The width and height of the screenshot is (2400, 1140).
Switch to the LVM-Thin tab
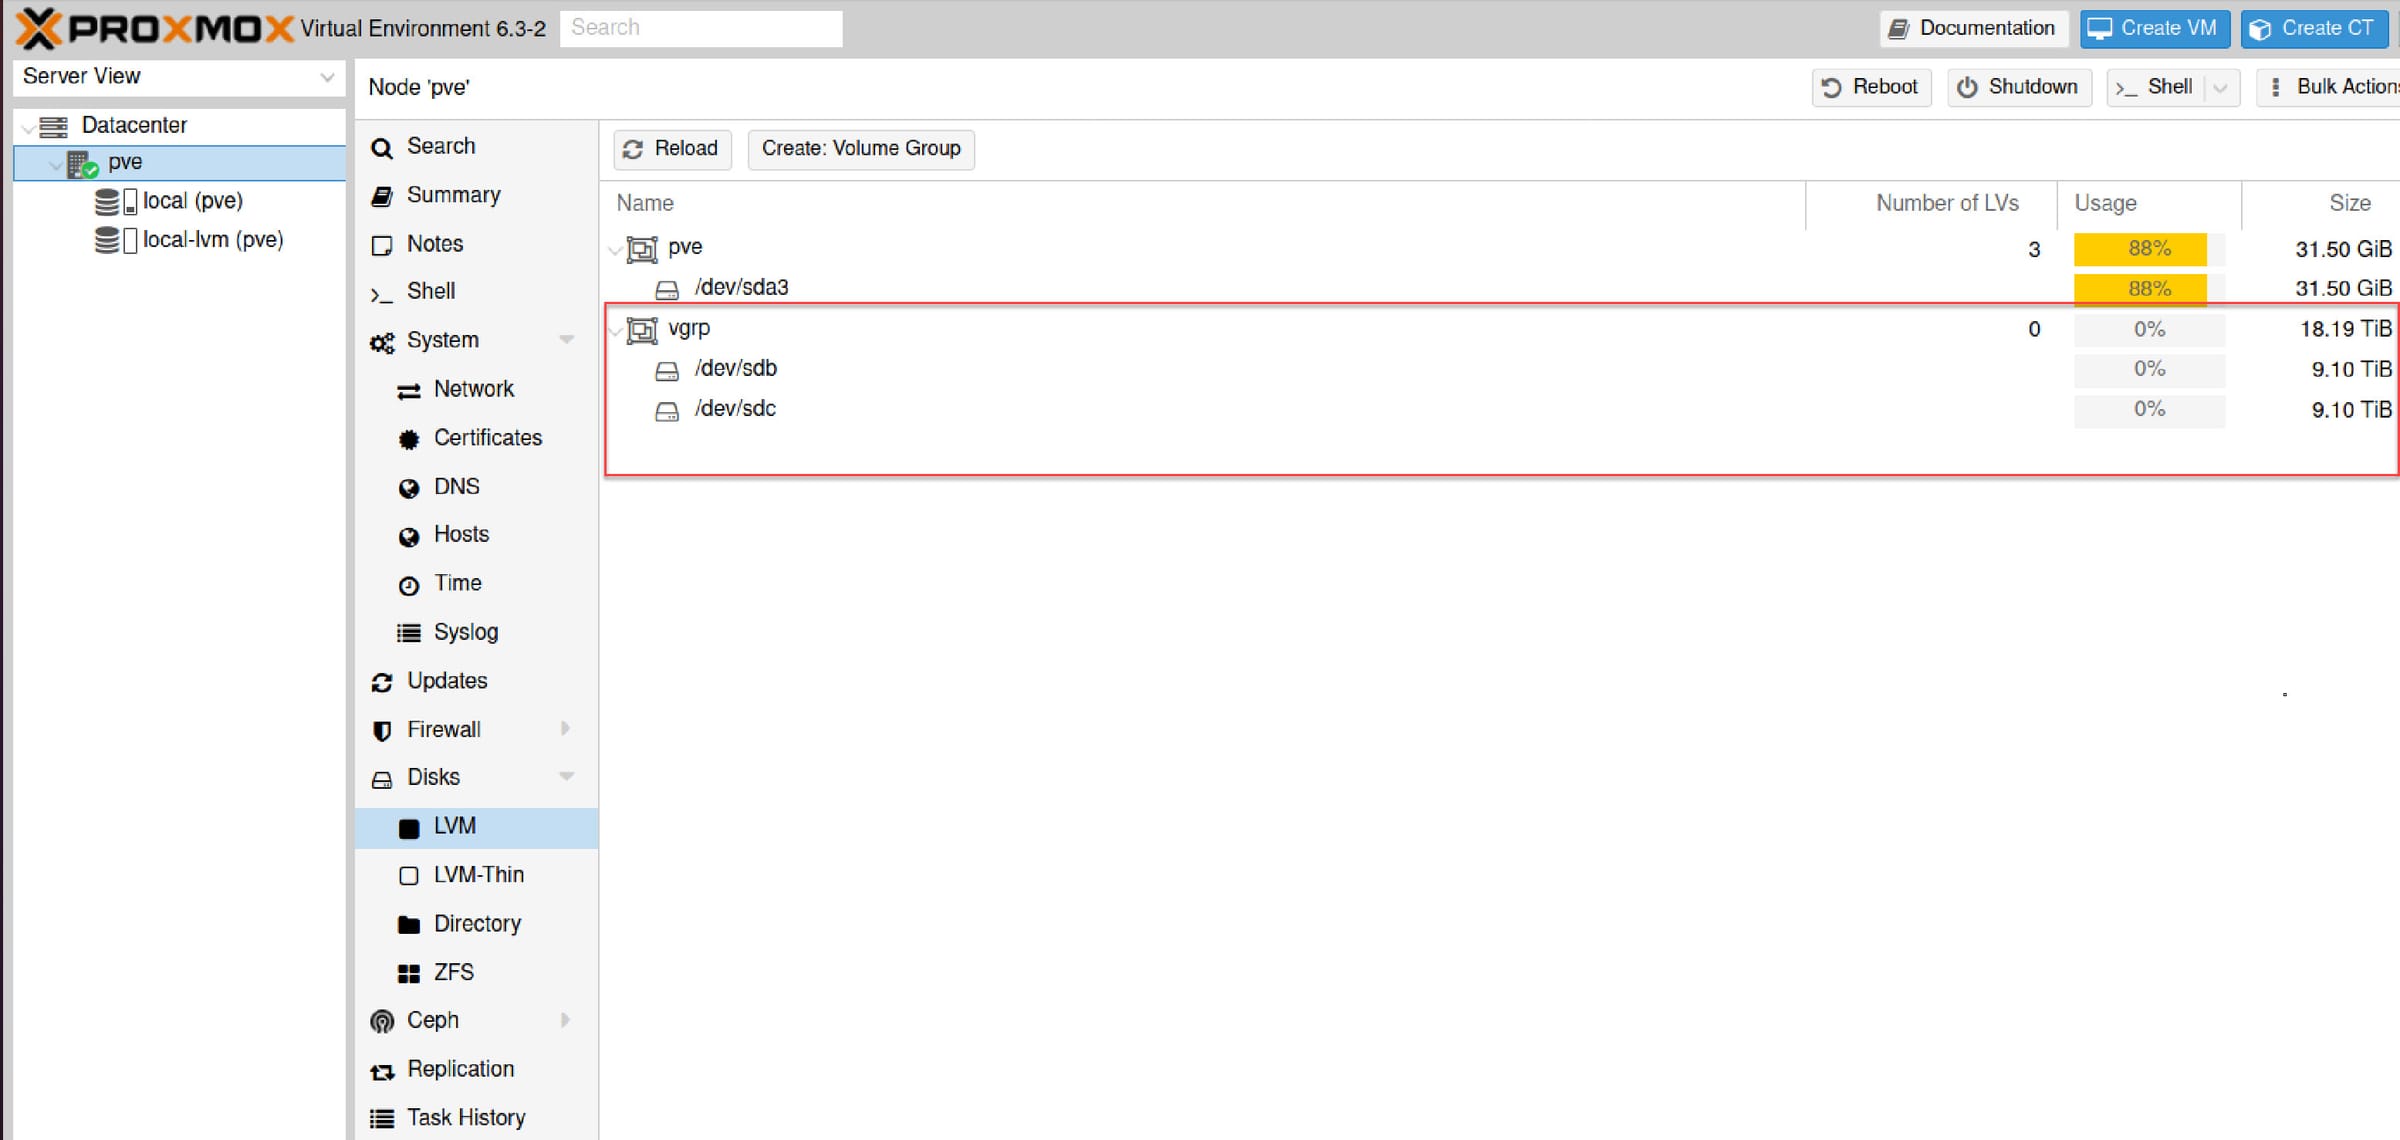point(478,874)
